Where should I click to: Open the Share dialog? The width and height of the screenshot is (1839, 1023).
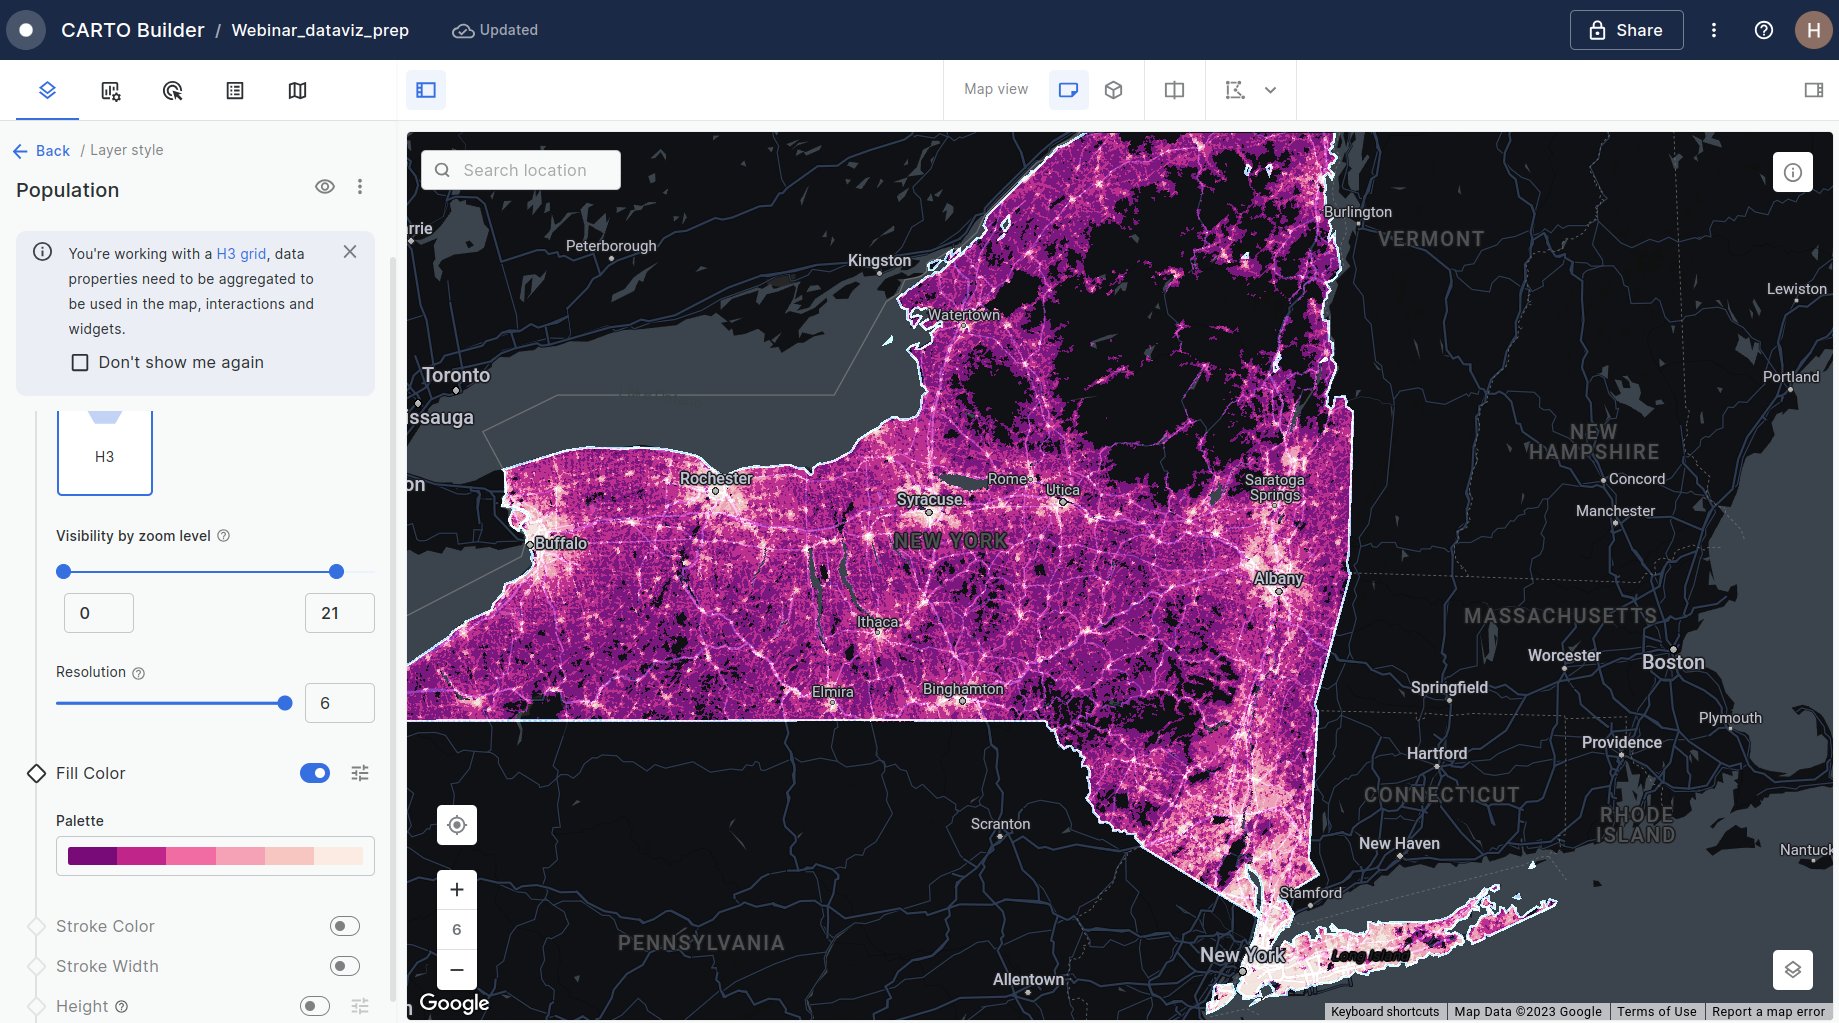pos(1626,30)
